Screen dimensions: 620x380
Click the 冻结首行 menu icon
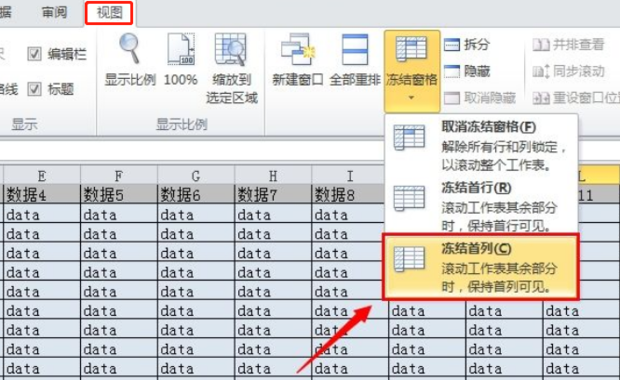point(410,198)
